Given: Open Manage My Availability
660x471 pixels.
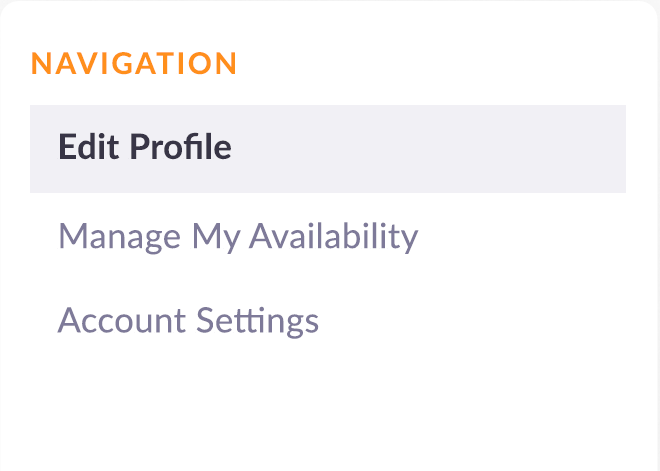Looking at the screenshot, I should 238,237.
